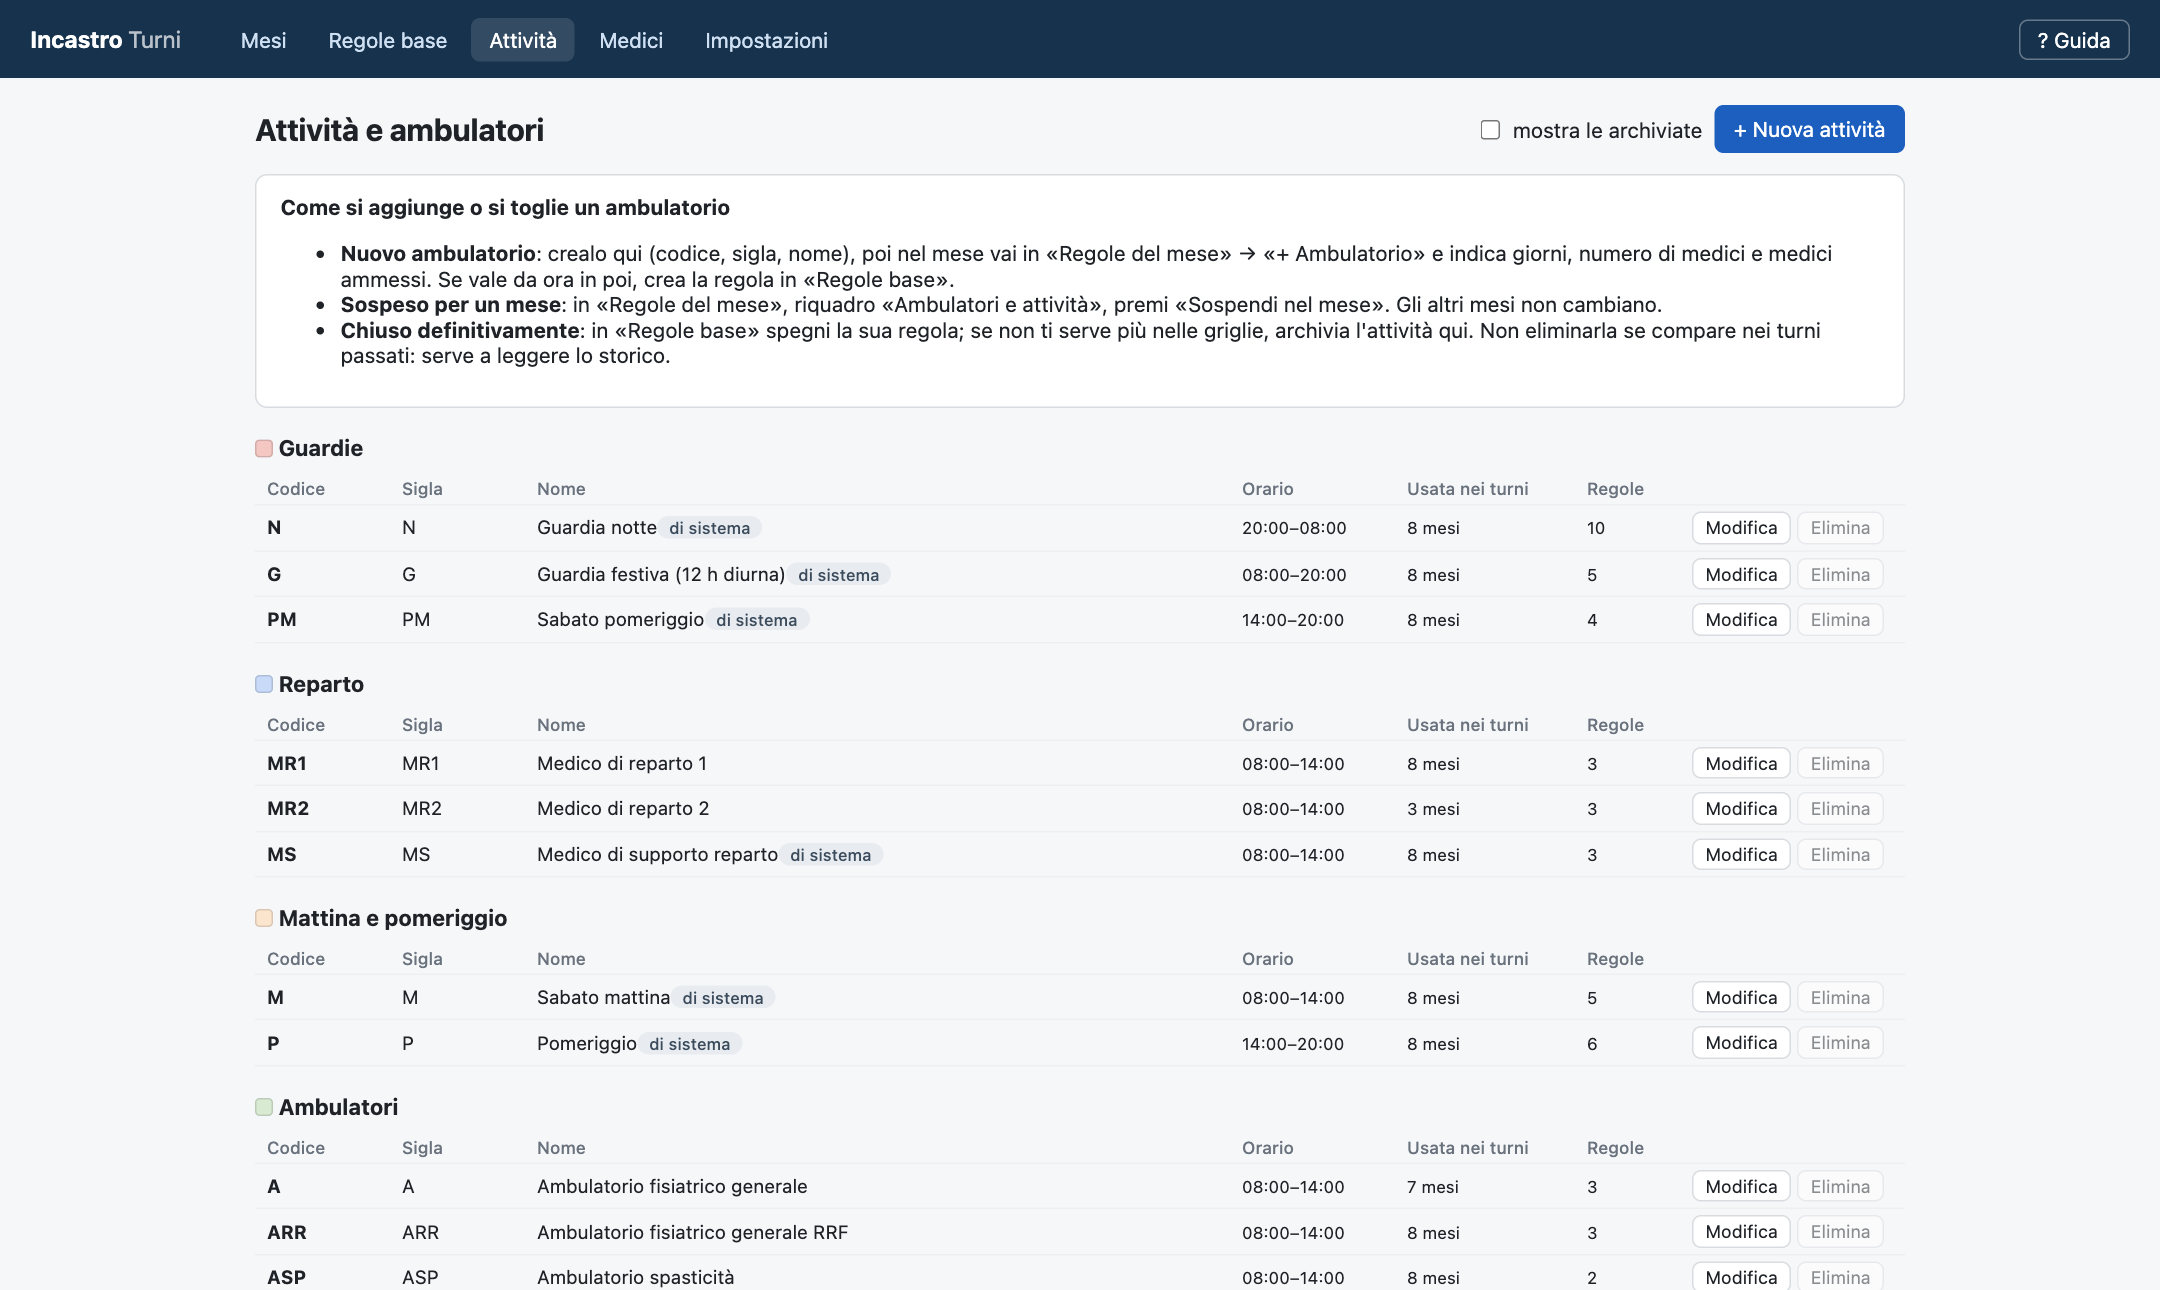Image resolution: width=2160 pixels, height=1290 pixels.
Task: Click the green Ambulatori color swatch
Action: 264,1107
